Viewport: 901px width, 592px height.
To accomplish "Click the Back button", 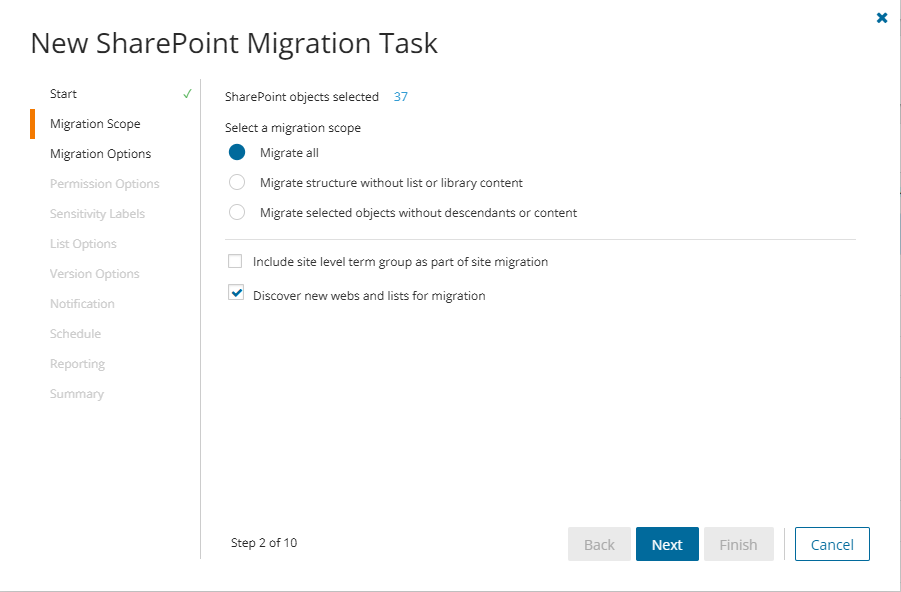I will tap(599, 545).
